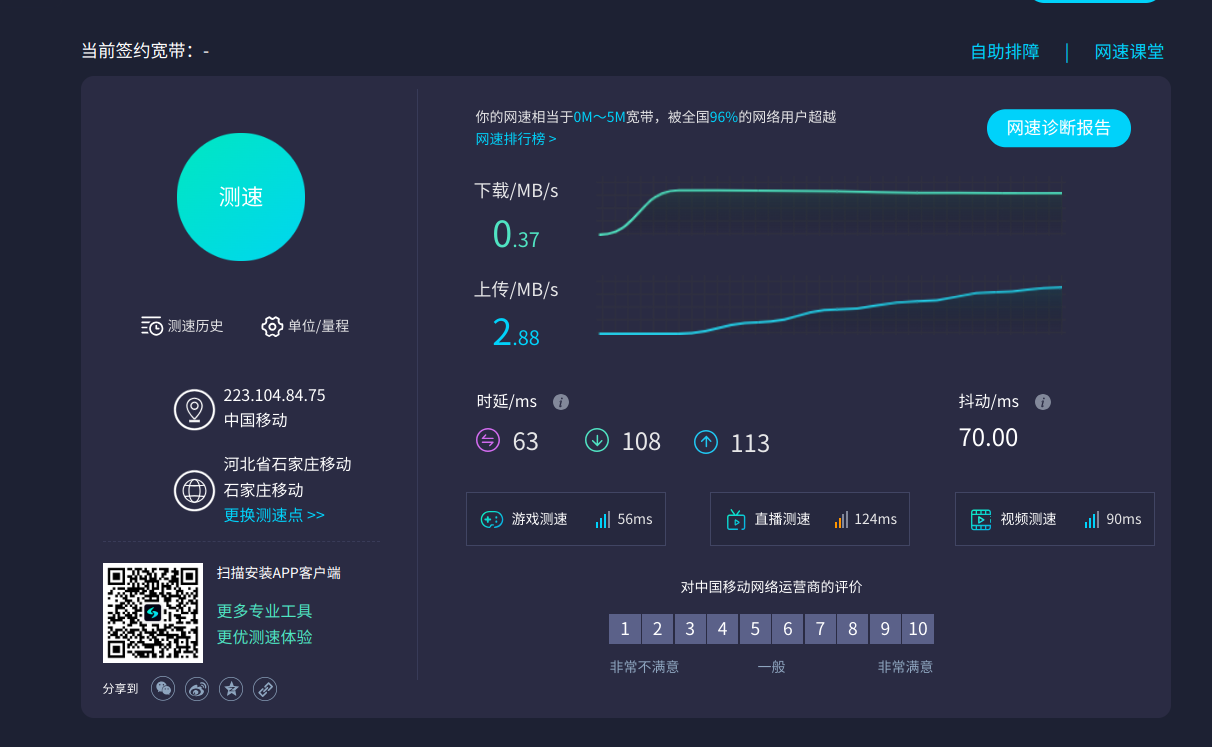Screen dimensions: 1212x747
Task: Rate the operator 5 out of 10
Action: (755, 629)
